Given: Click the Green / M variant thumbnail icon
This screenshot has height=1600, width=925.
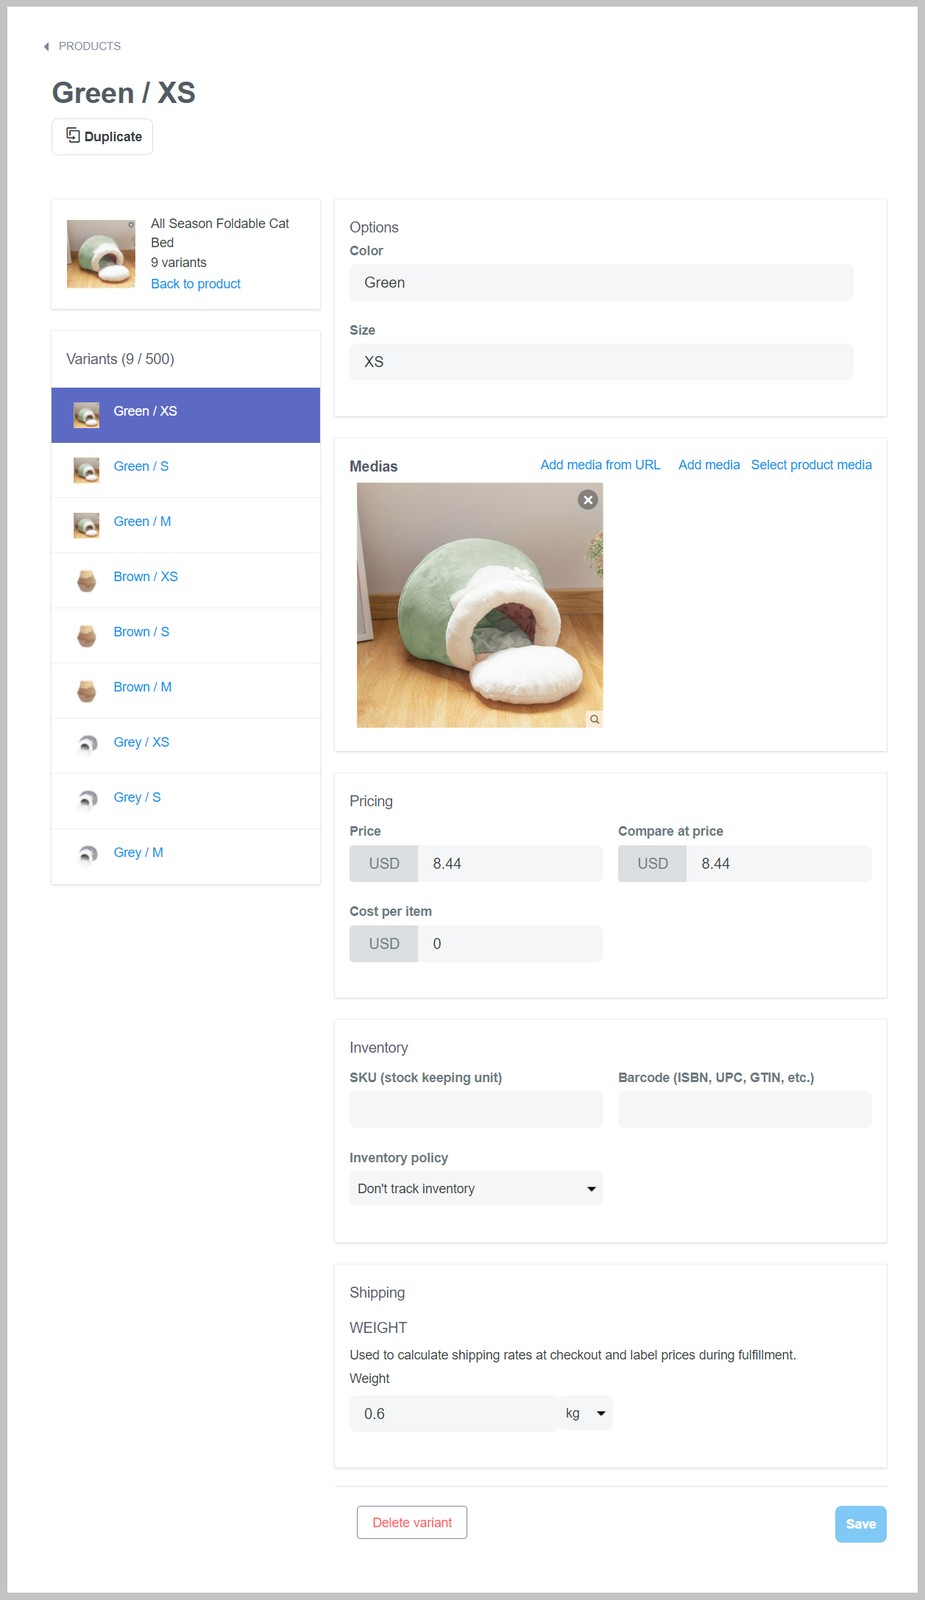Looking at the screenshot, I should tap(87, 525).
